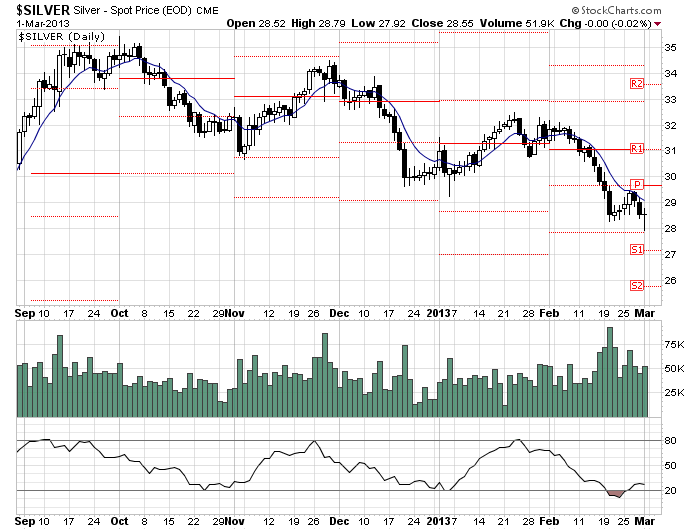Click the '$SILVER (Daily)' legend label

point(62,37)
